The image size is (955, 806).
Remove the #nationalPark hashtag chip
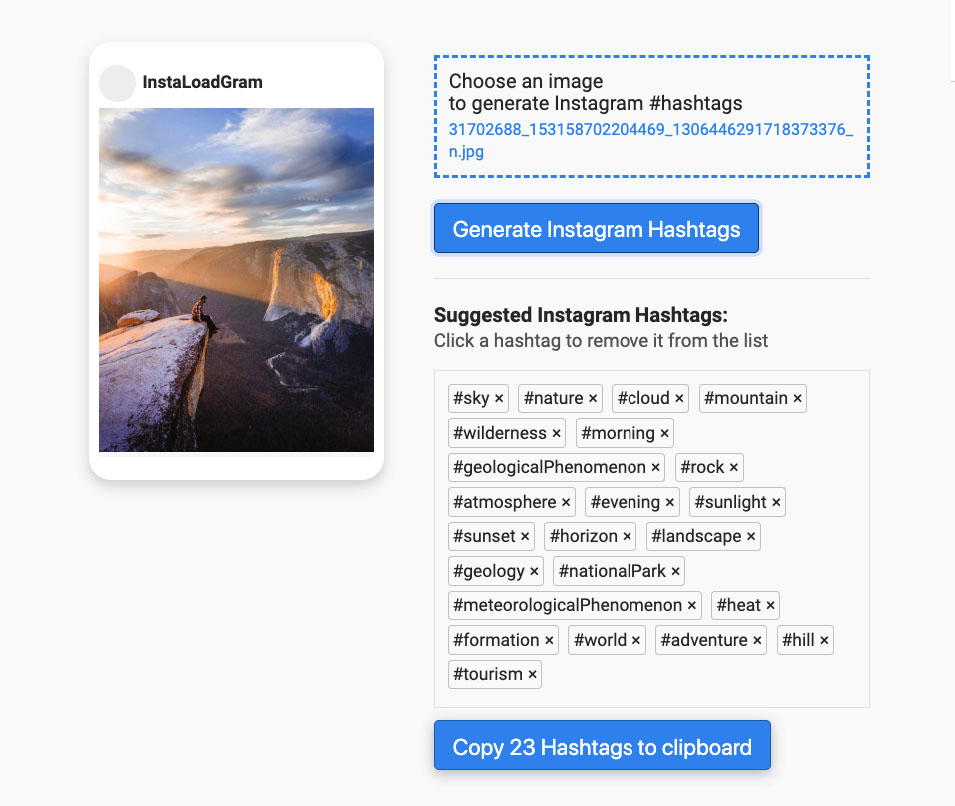[x=619, y=571]
